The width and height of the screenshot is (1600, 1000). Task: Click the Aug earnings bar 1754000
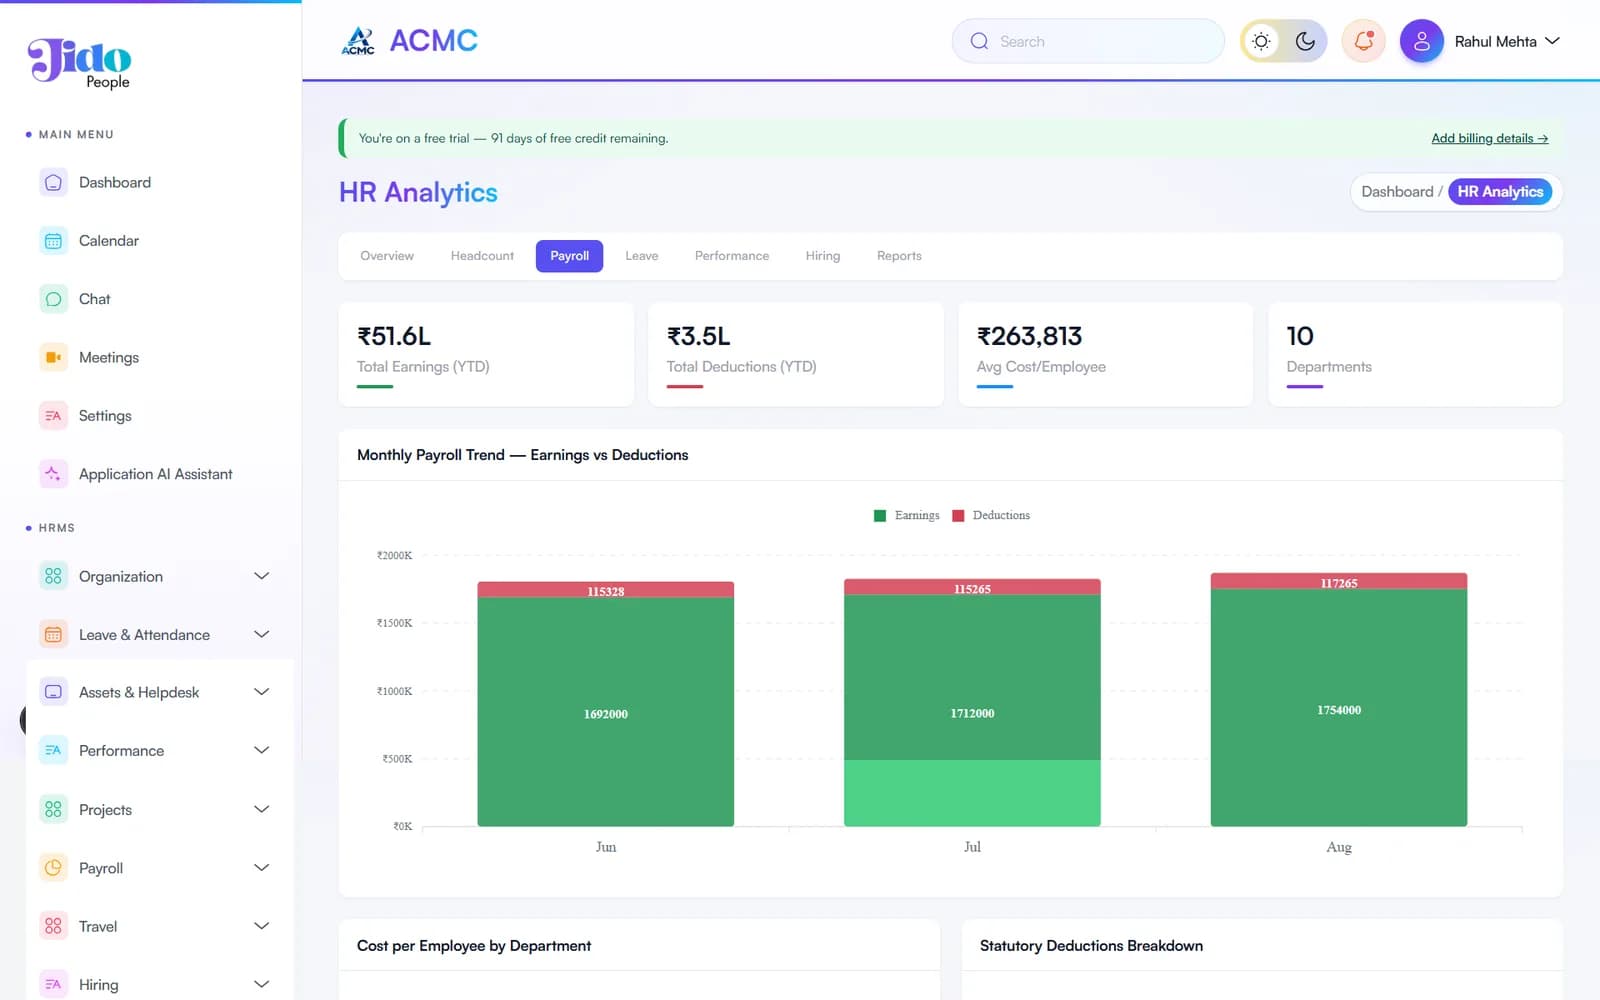coord(1339,708)
